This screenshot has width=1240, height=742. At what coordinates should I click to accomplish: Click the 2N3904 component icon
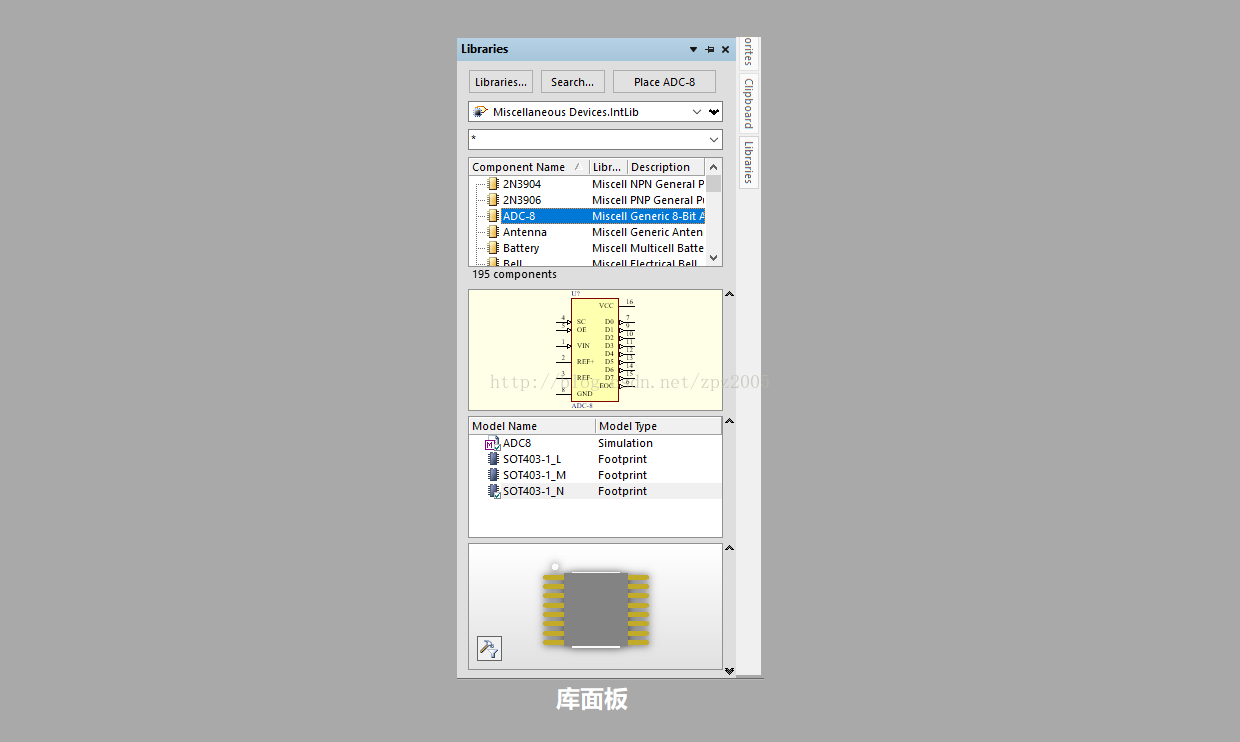493,184
